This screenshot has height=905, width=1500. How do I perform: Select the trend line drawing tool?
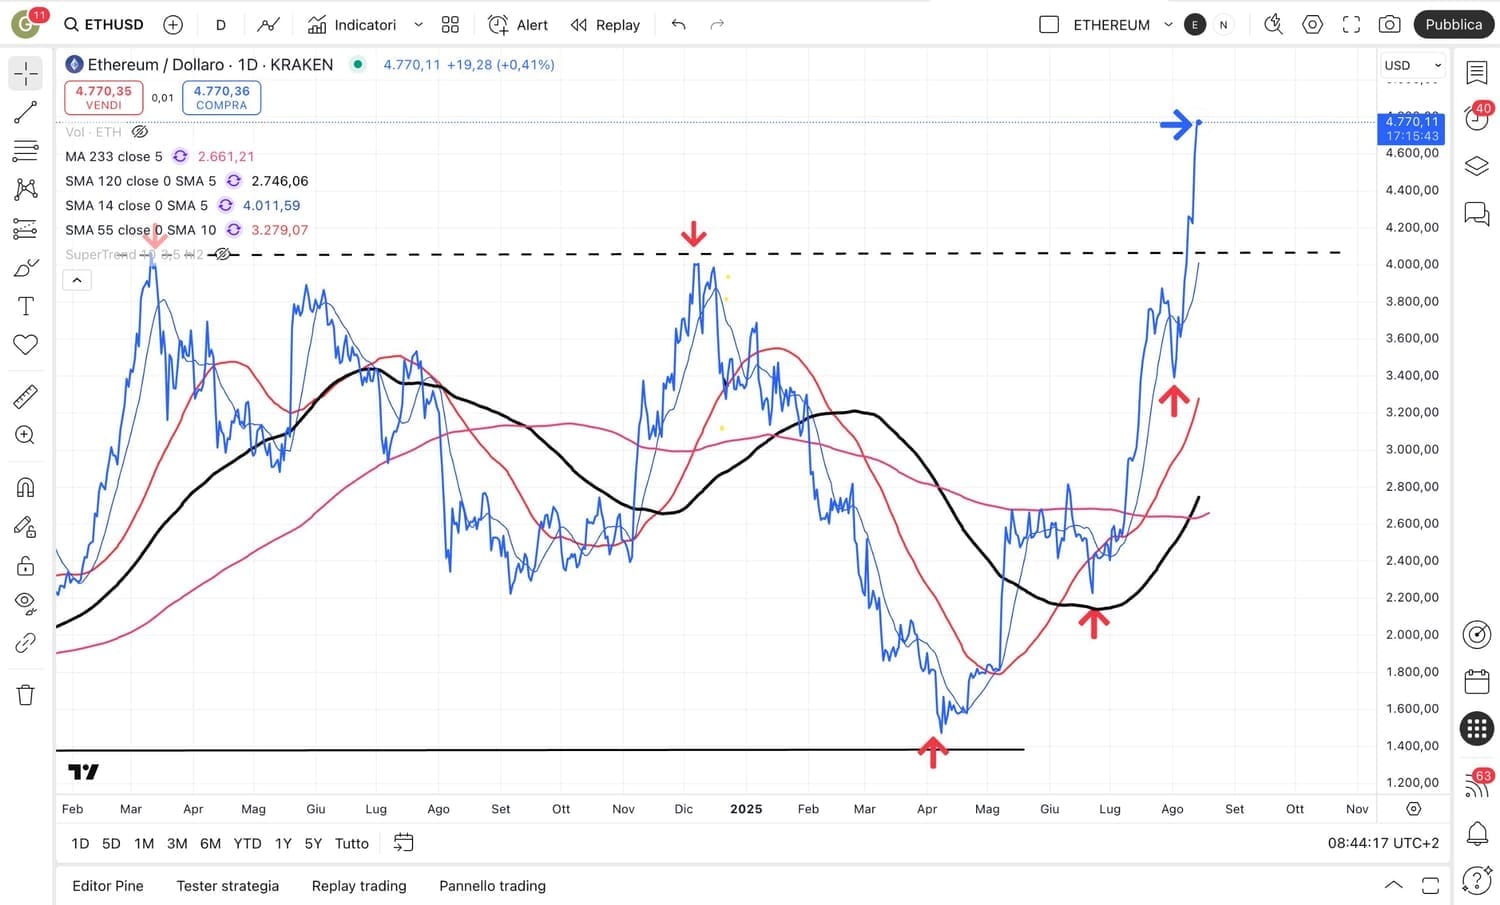point(26,112)
